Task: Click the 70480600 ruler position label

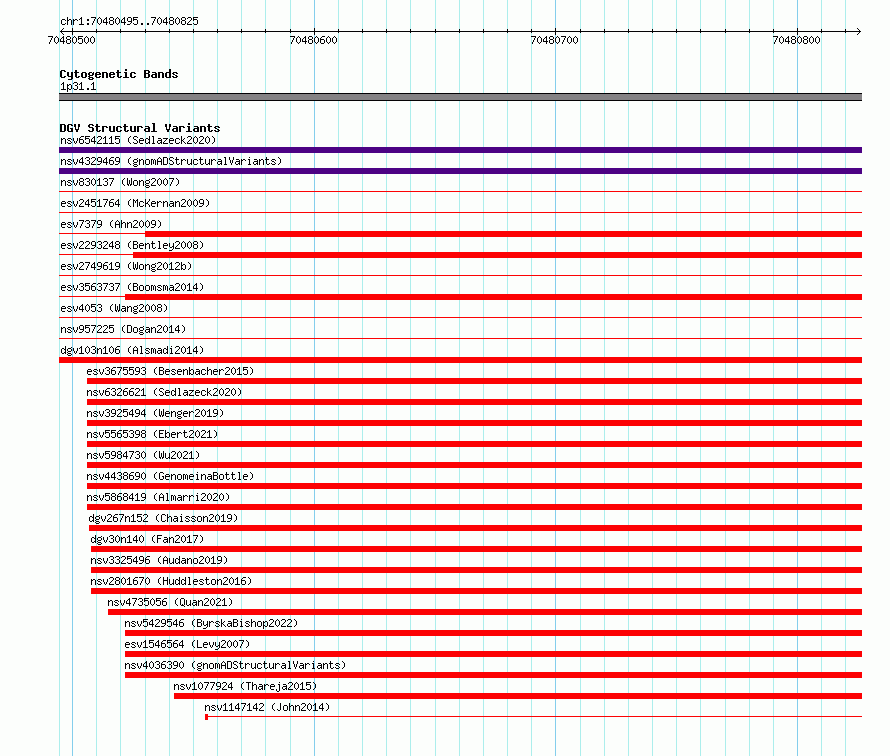Action: click(x=313, y=40)
